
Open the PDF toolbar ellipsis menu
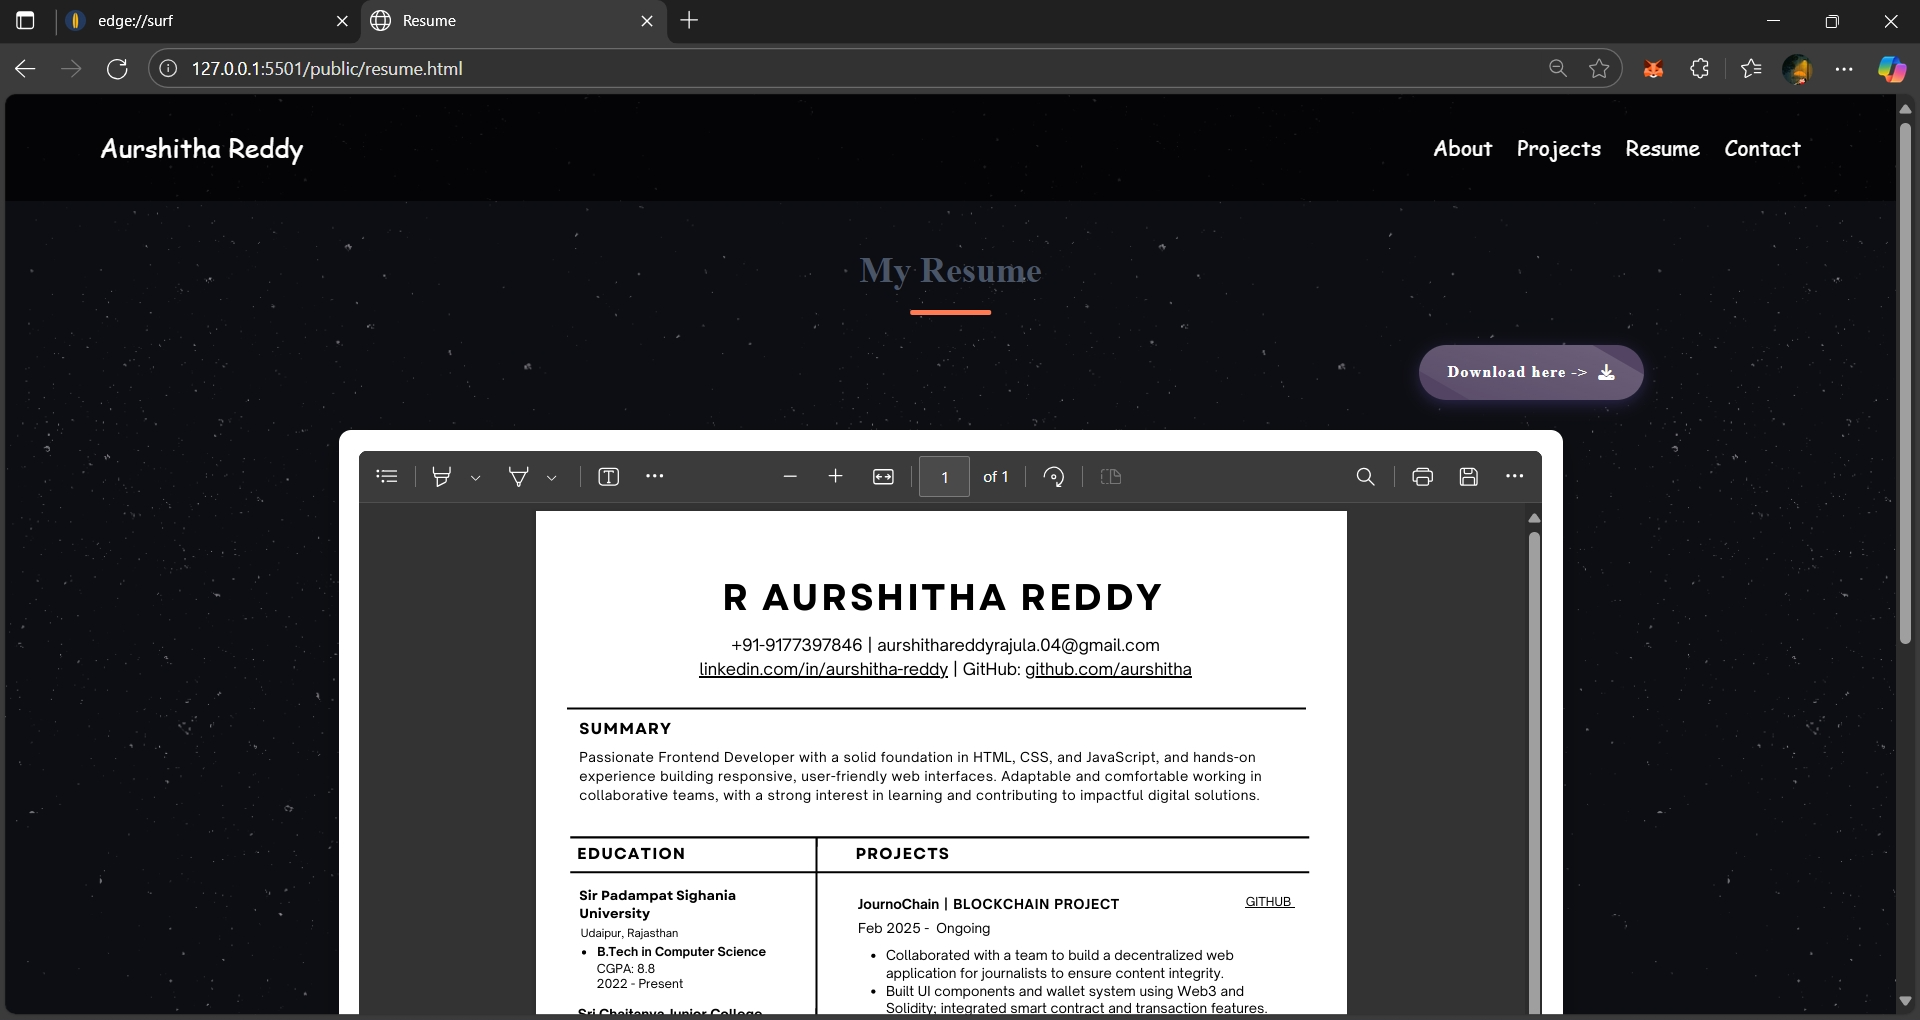point(655,477)
